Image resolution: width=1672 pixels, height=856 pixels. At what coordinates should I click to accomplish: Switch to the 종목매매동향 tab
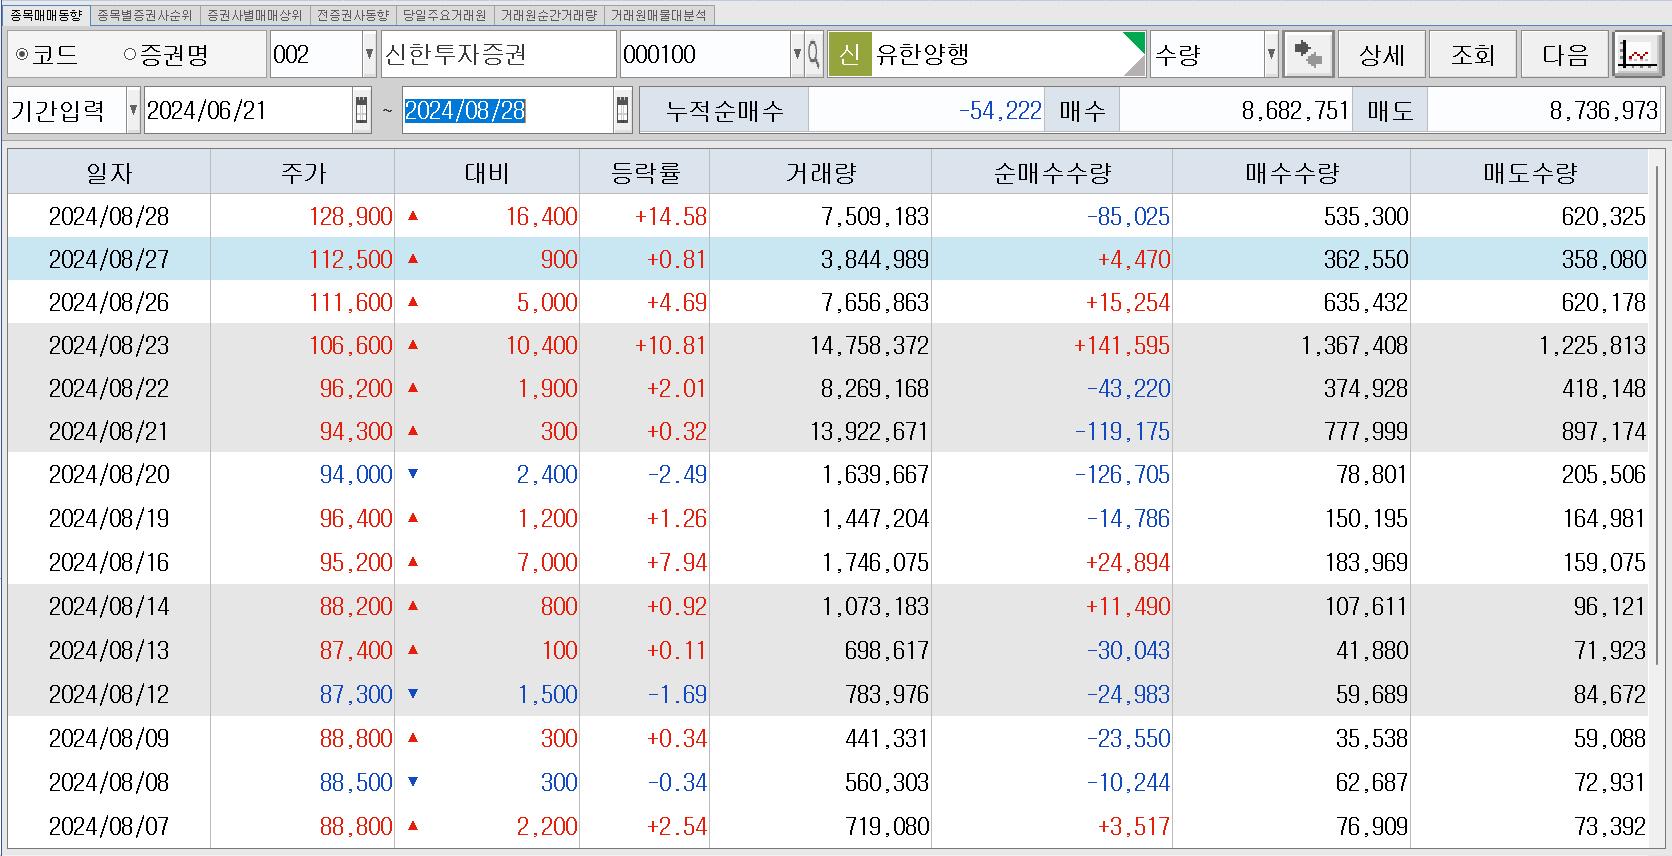tap(46, 15)
